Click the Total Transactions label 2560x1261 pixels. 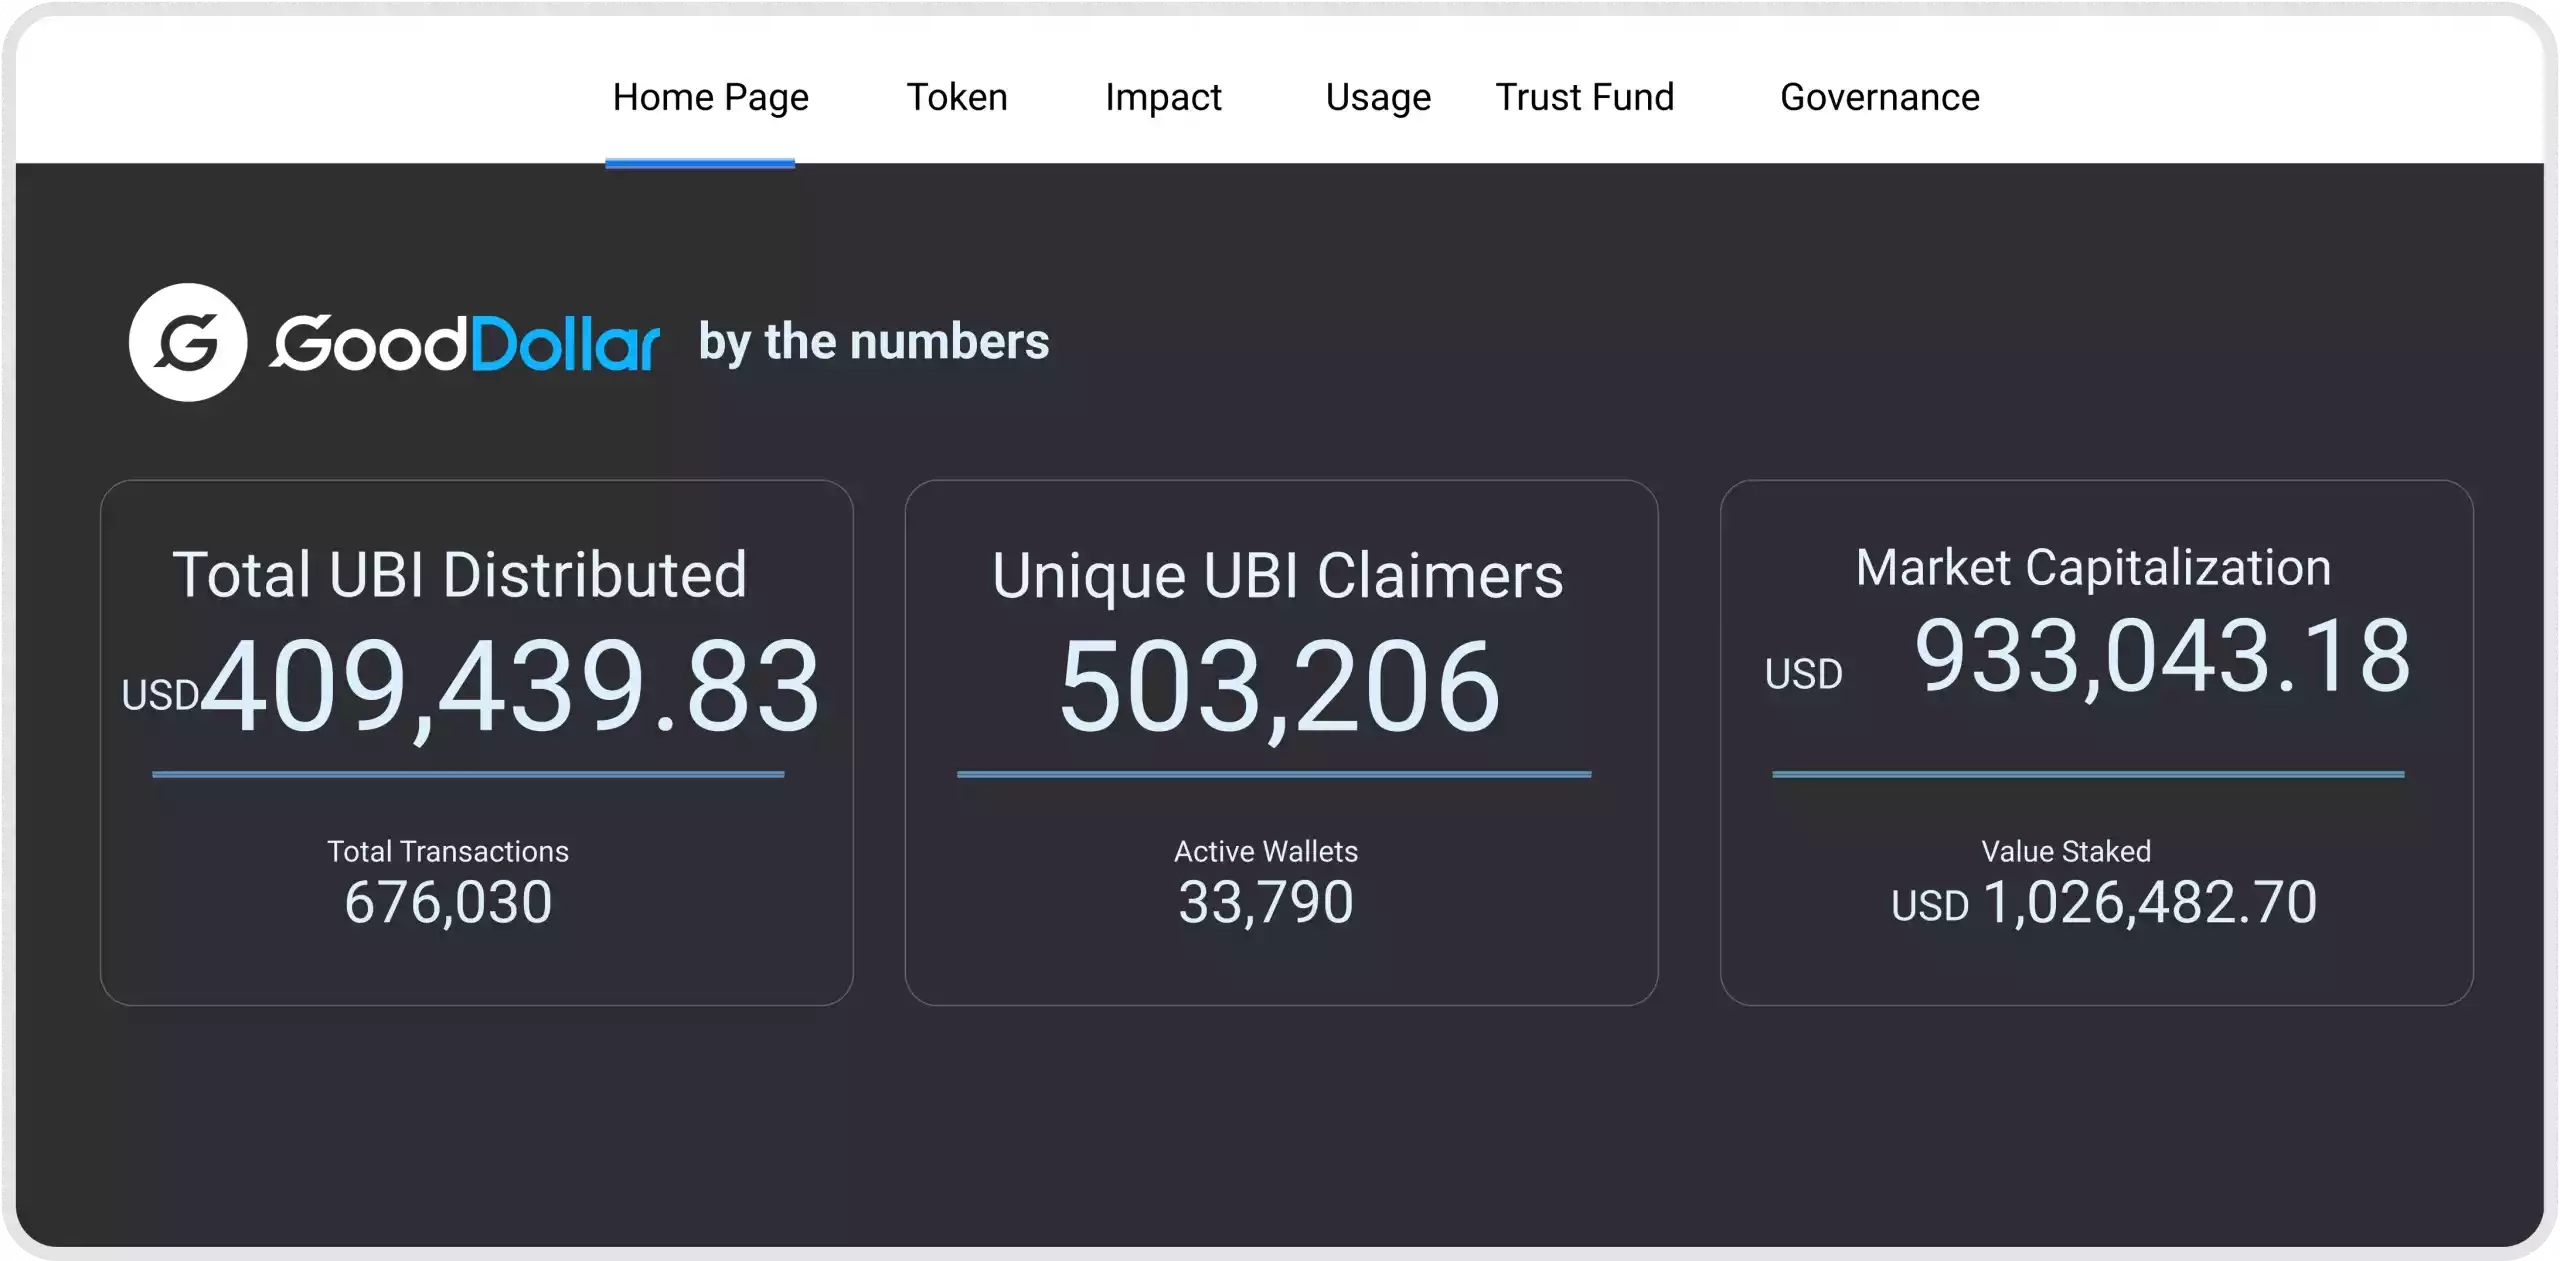(x=448, y=851)
